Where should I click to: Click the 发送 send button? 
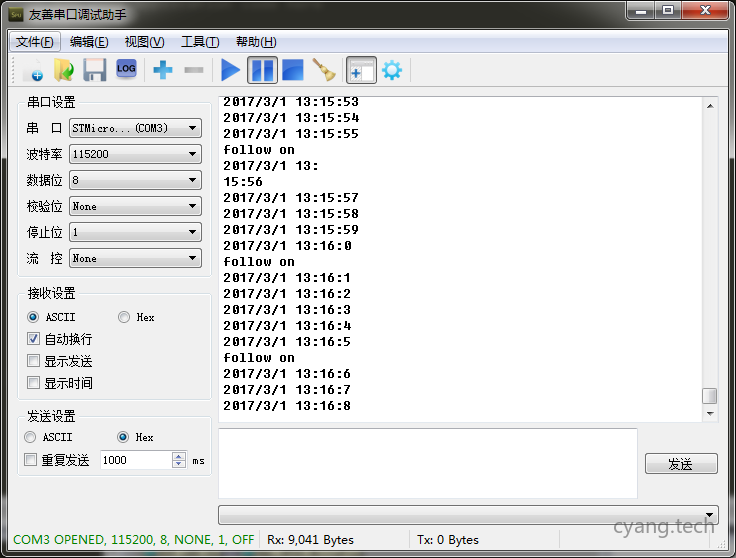(x=680, y=464)
